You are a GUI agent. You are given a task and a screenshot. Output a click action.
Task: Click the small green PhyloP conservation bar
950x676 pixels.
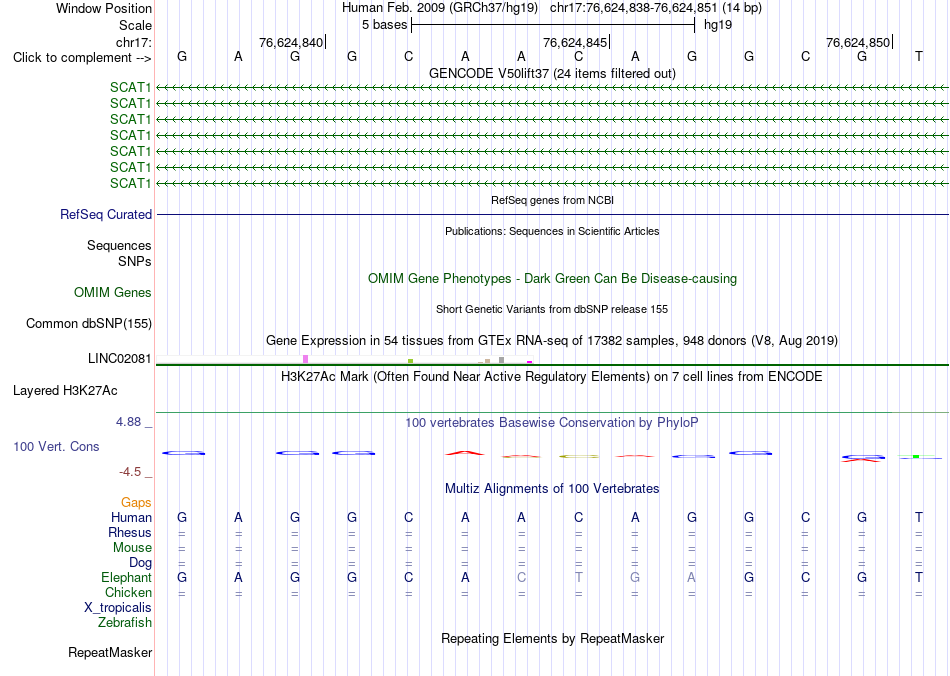[916, 456]
